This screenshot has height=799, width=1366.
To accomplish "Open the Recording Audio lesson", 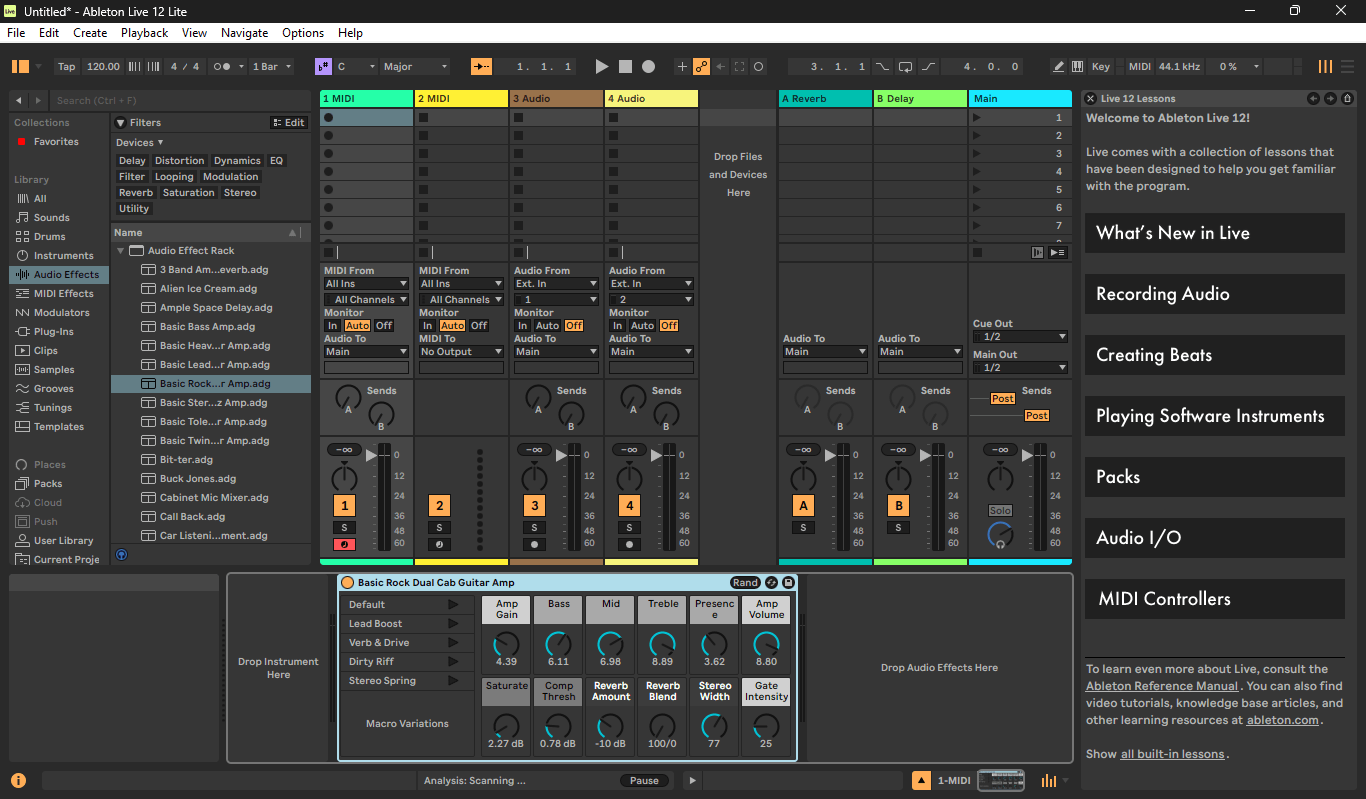I will (1214, 294).
